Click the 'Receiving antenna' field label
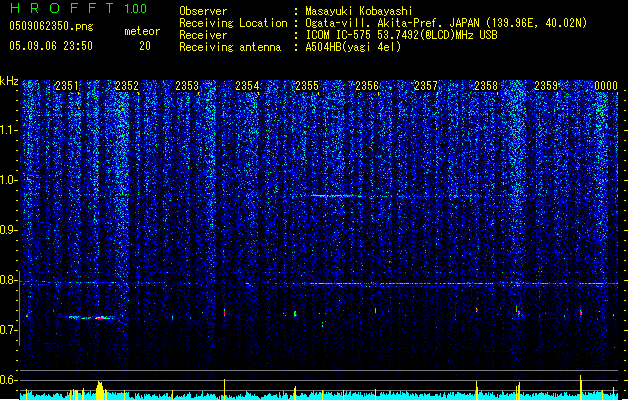This screenshot has height=400, width=629. tap(230, 47)
